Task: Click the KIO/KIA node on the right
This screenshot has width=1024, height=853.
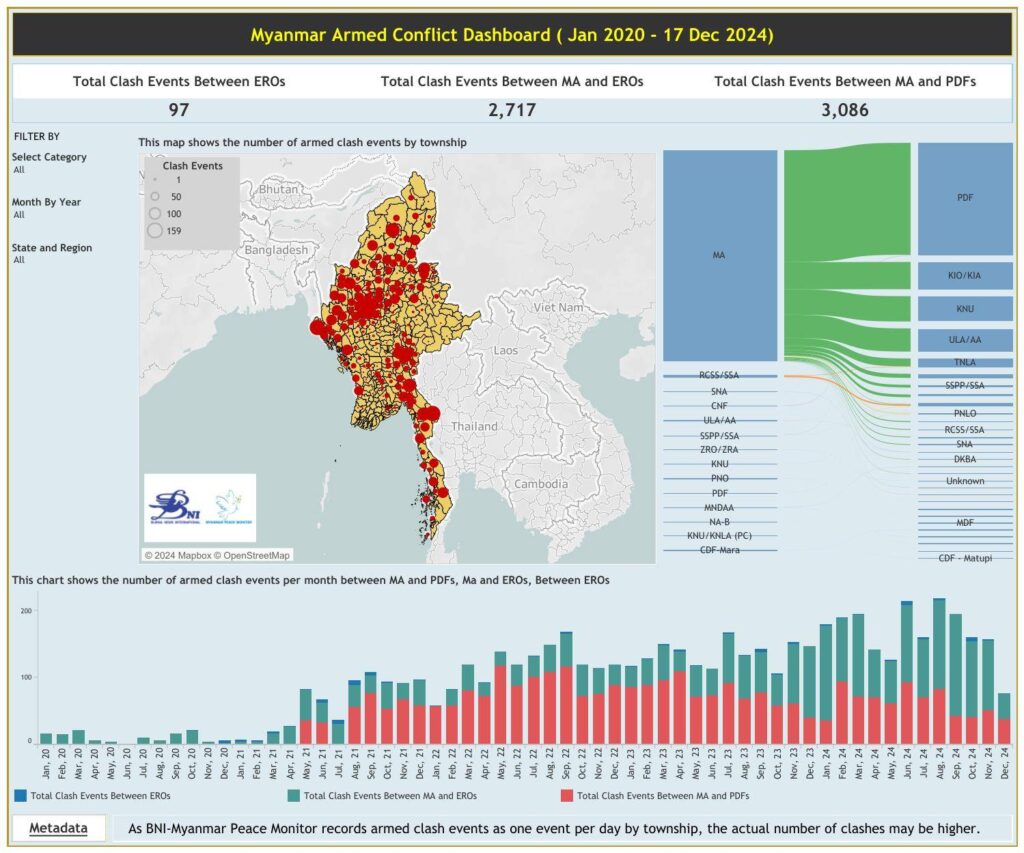Action: pyautogui.click(x=963, y=276)
